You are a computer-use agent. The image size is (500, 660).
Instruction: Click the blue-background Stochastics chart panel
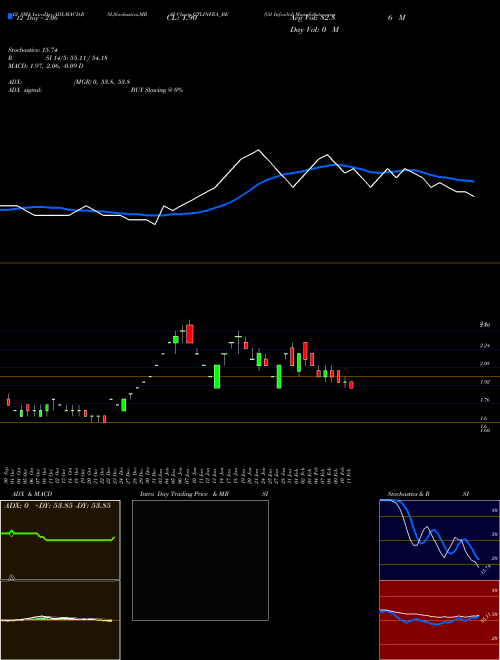439,540
